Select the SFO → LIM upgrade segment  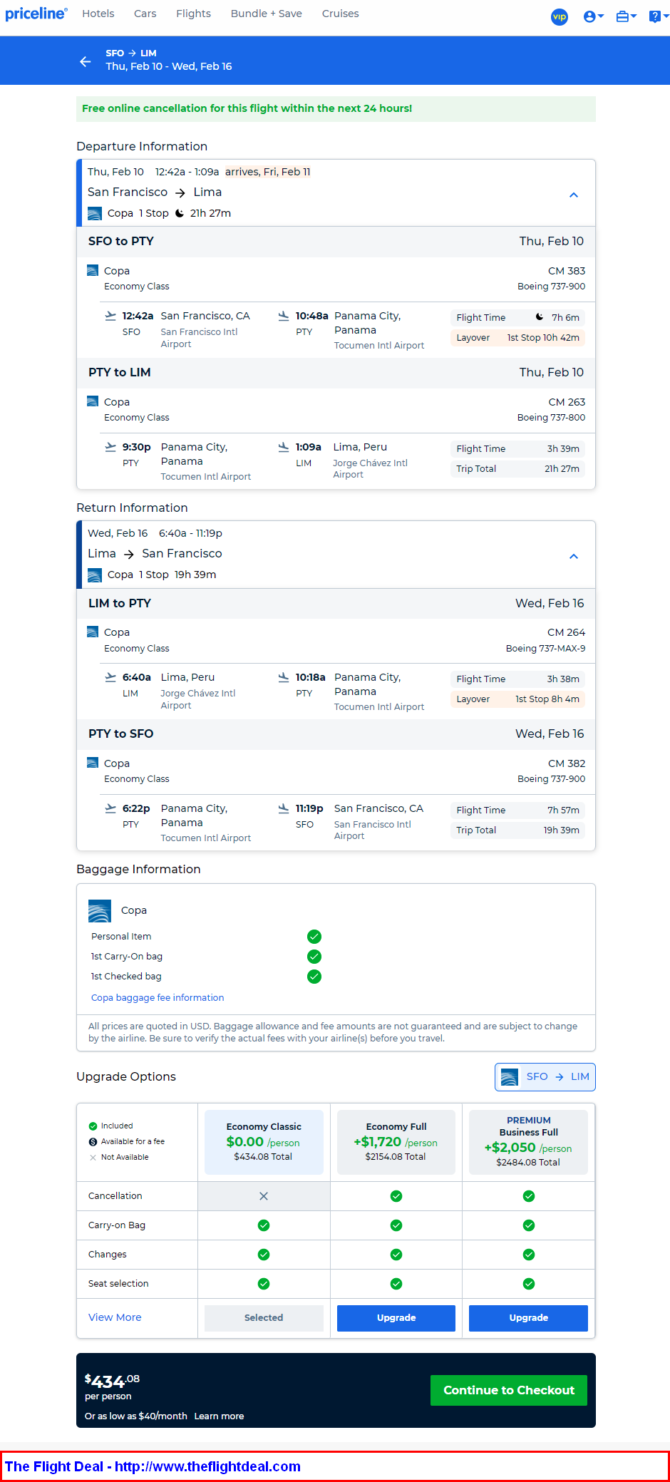point(545,1077)
